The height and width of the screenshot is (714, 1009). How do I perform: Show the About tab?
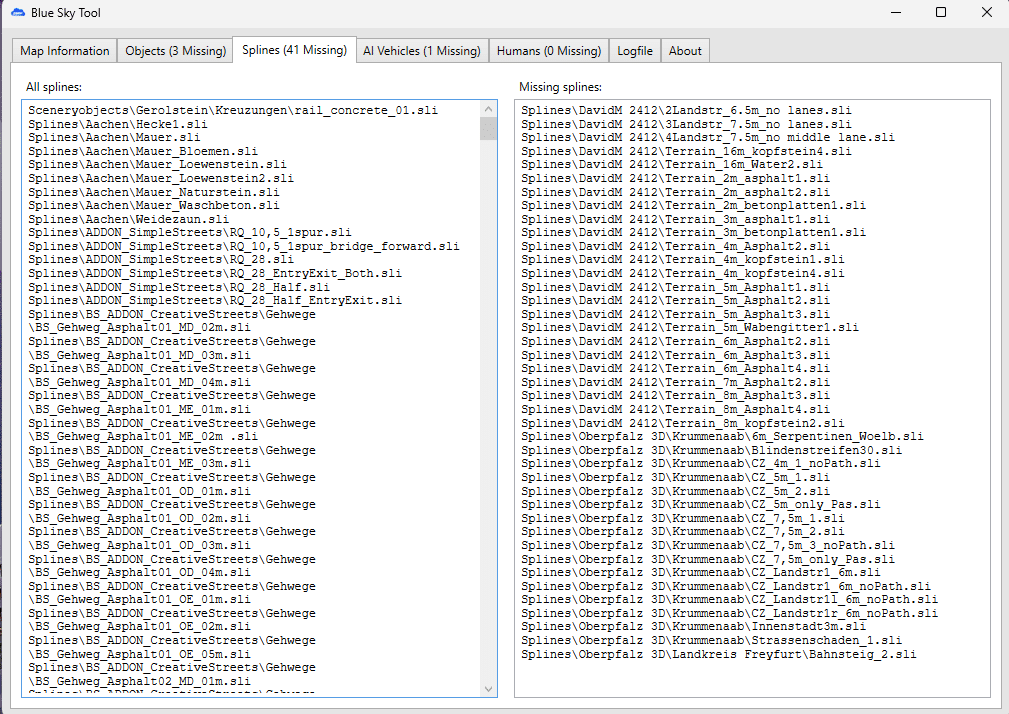coord(685,51)
